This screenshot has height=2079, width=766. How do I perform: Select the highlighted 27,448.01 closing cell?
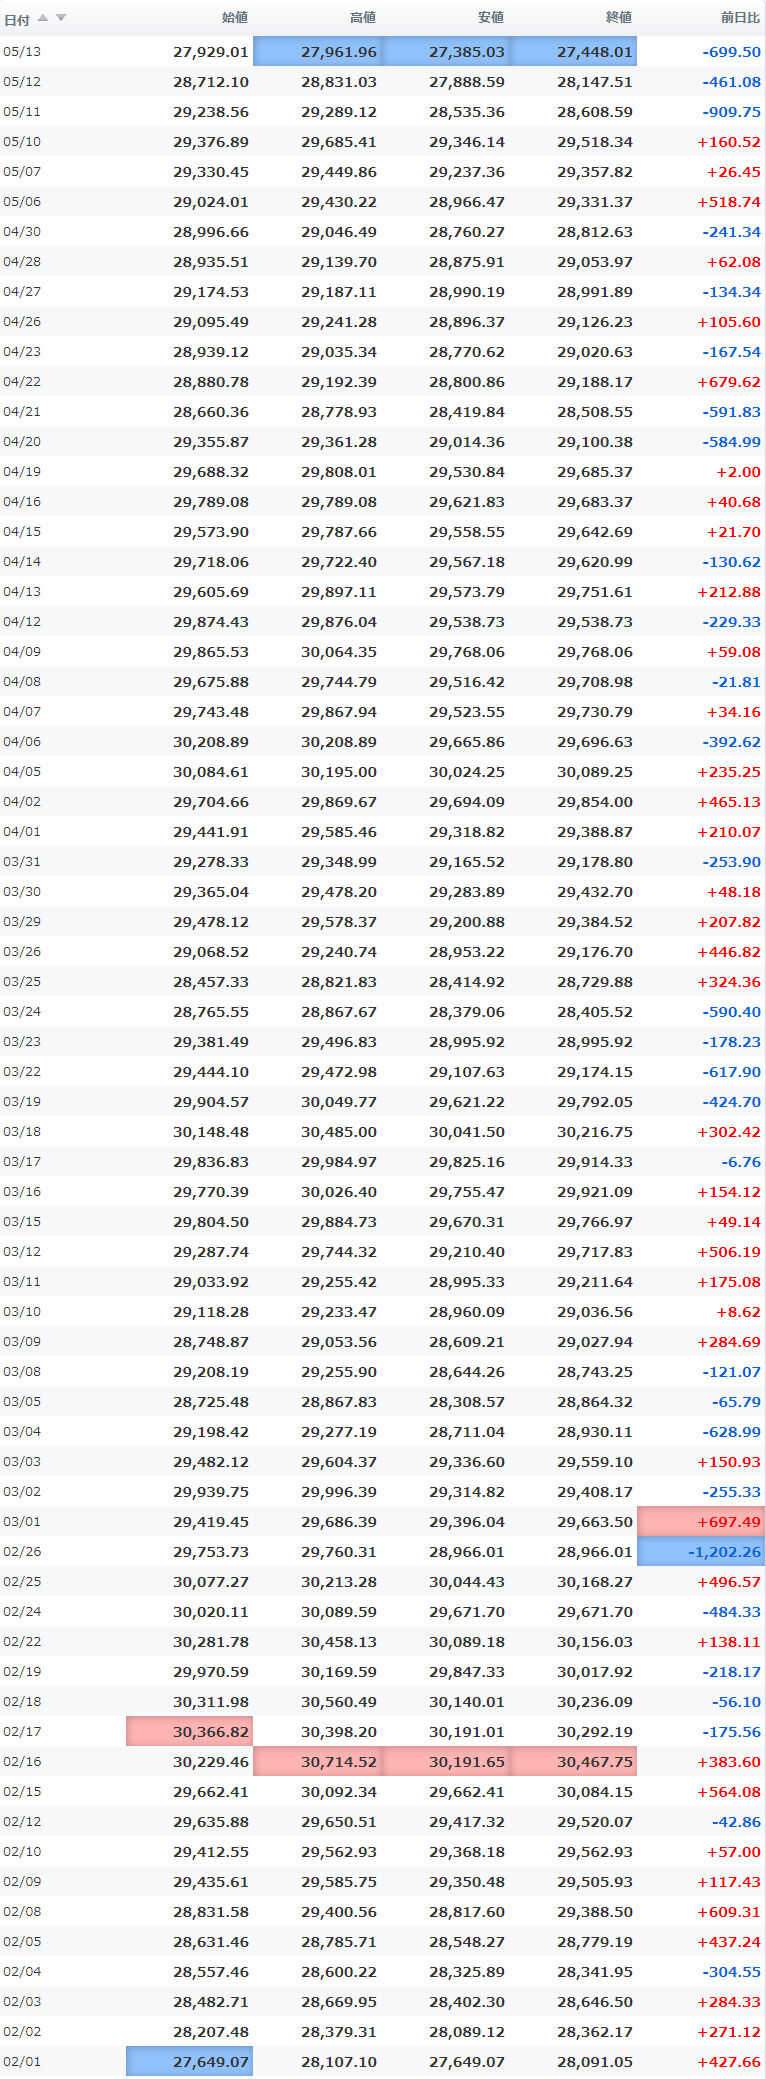pos(573,52)
